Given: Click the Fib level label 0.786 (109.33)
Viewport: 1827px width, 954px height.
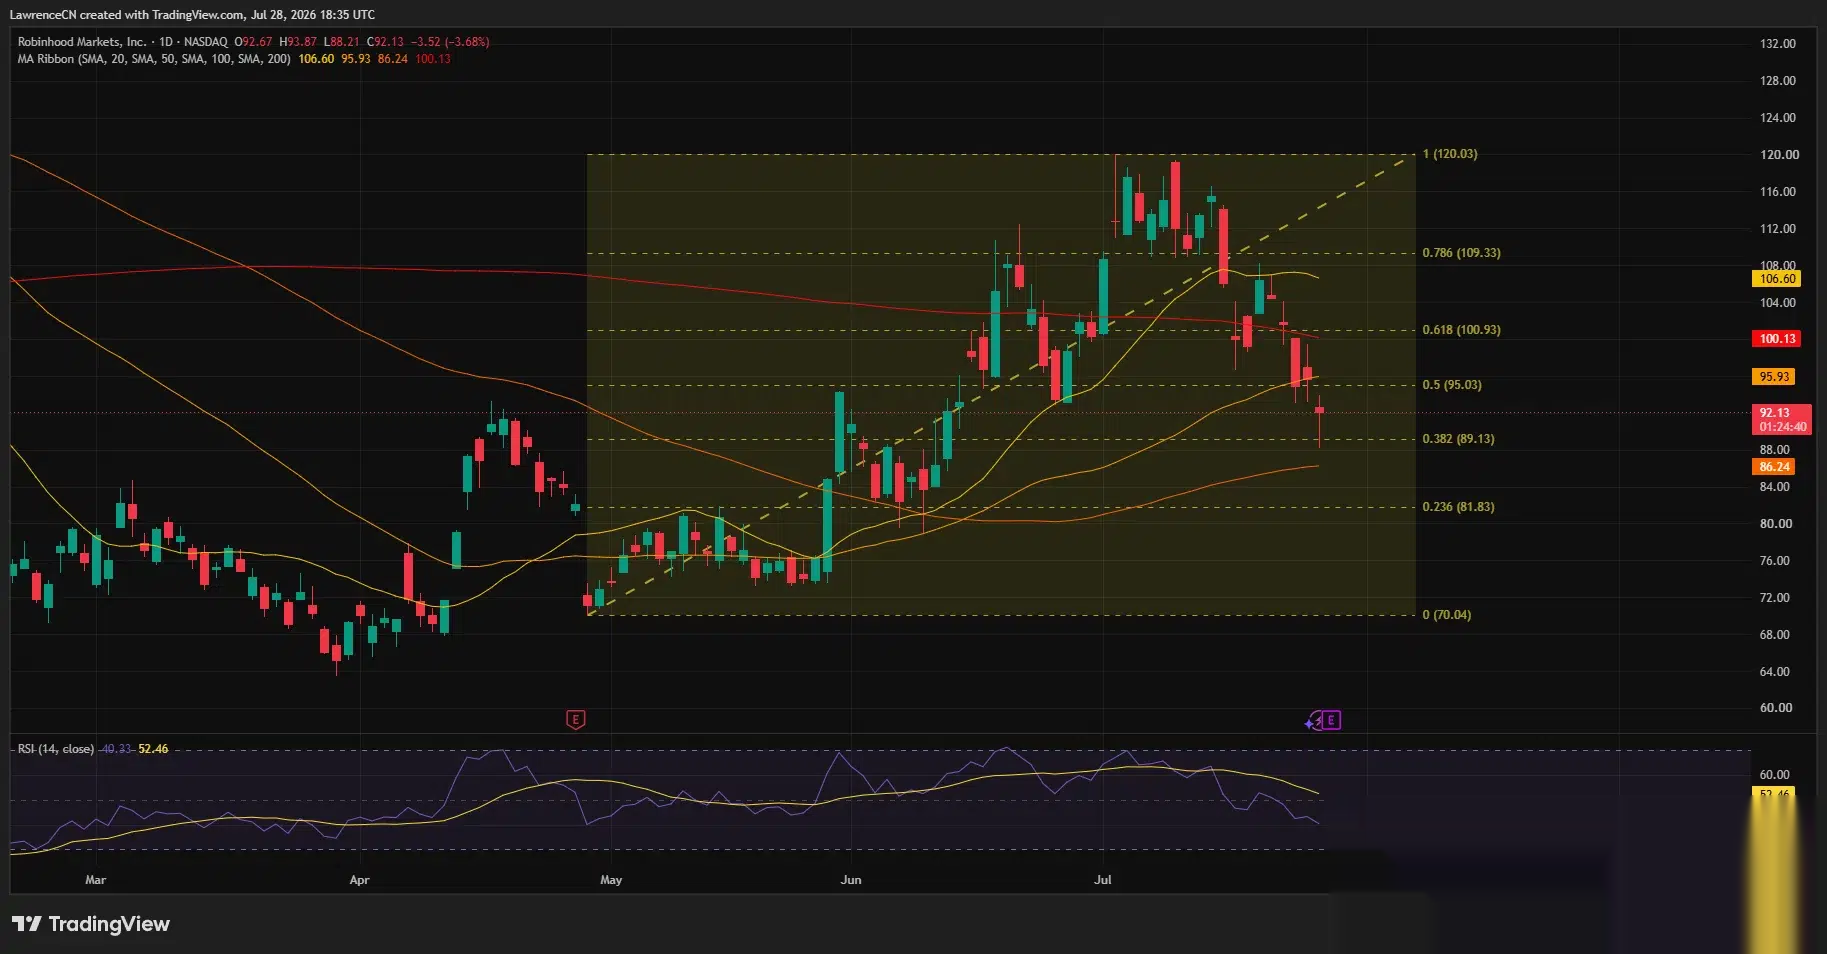Looking at the screenshot, I should tap(1461, 253).
